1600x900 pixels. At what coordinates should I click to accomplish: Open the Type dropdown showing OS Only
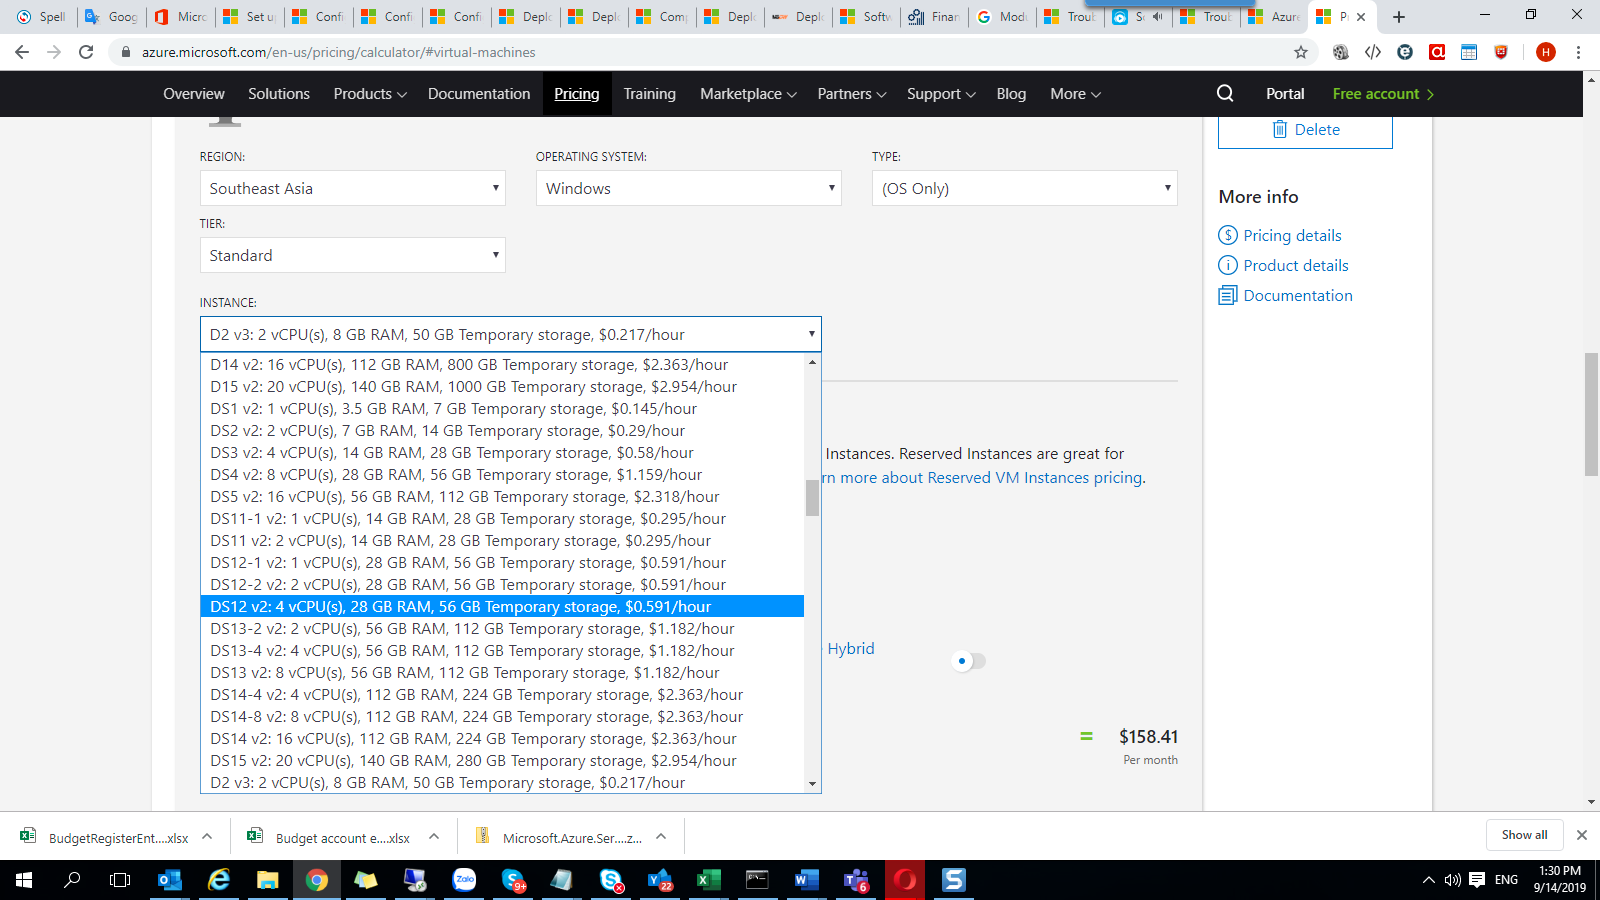point(1025,188)
